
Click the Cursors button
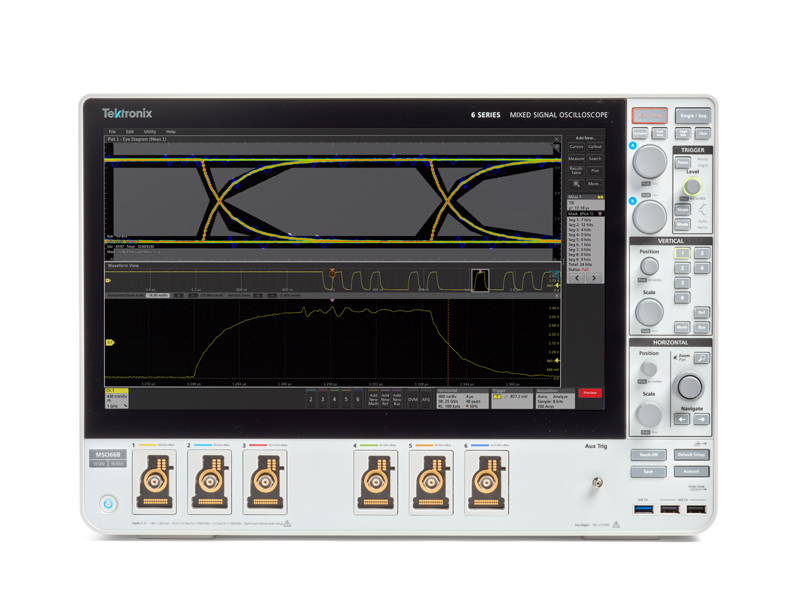click(x=576, y=147)
